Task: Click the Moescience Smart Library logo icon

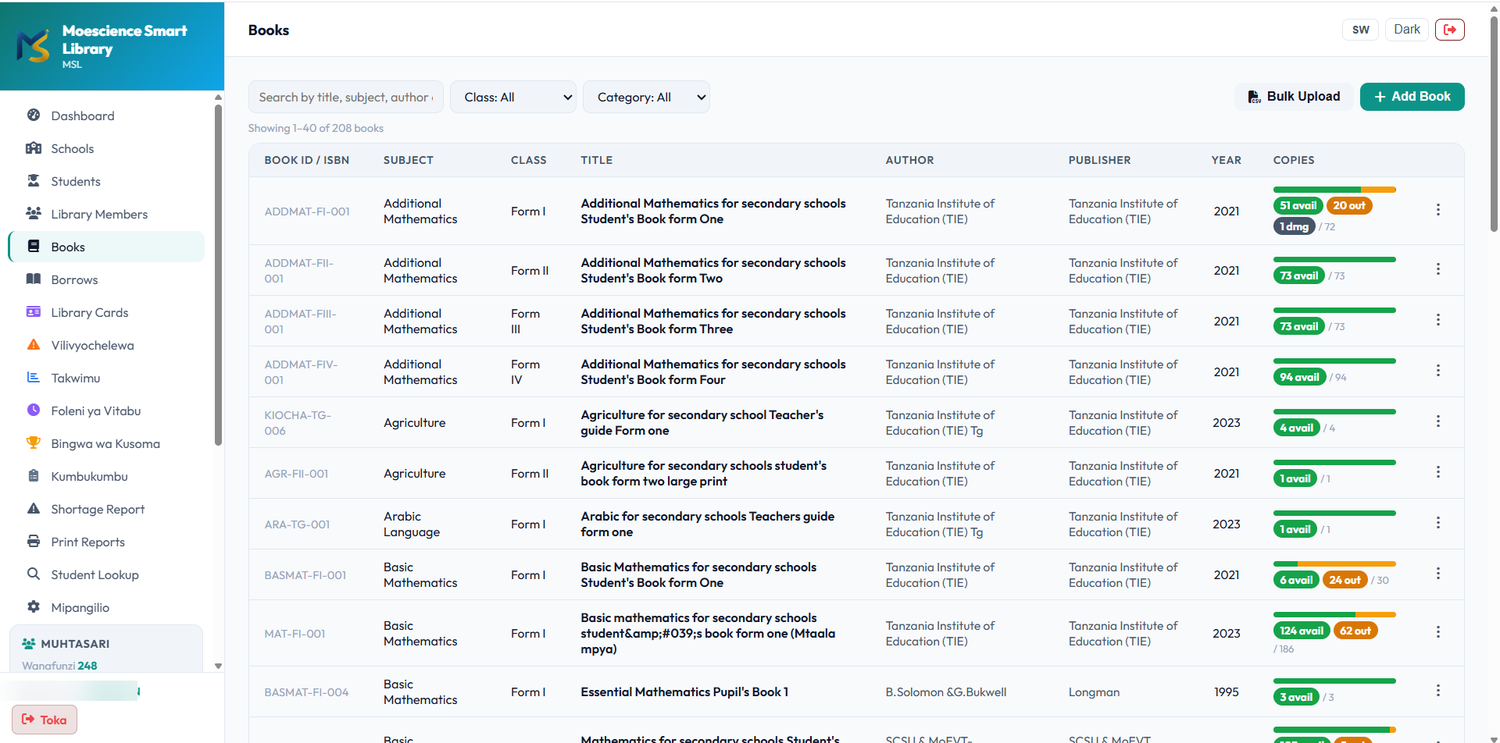Action: 33,46
